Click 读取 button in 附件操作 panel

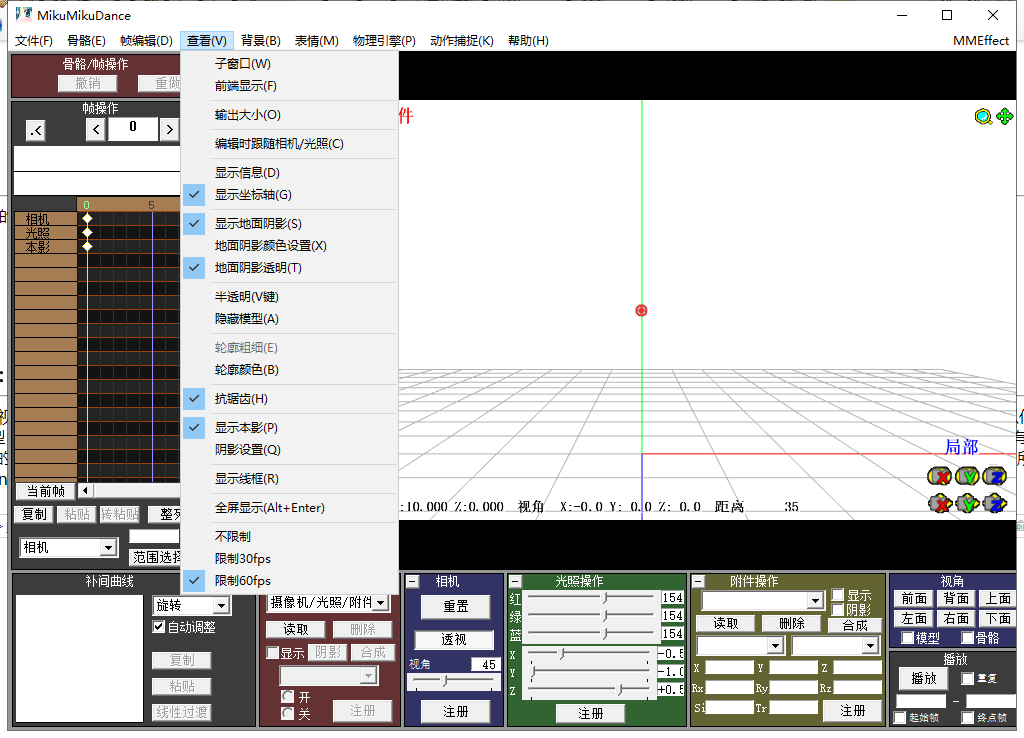726,624
